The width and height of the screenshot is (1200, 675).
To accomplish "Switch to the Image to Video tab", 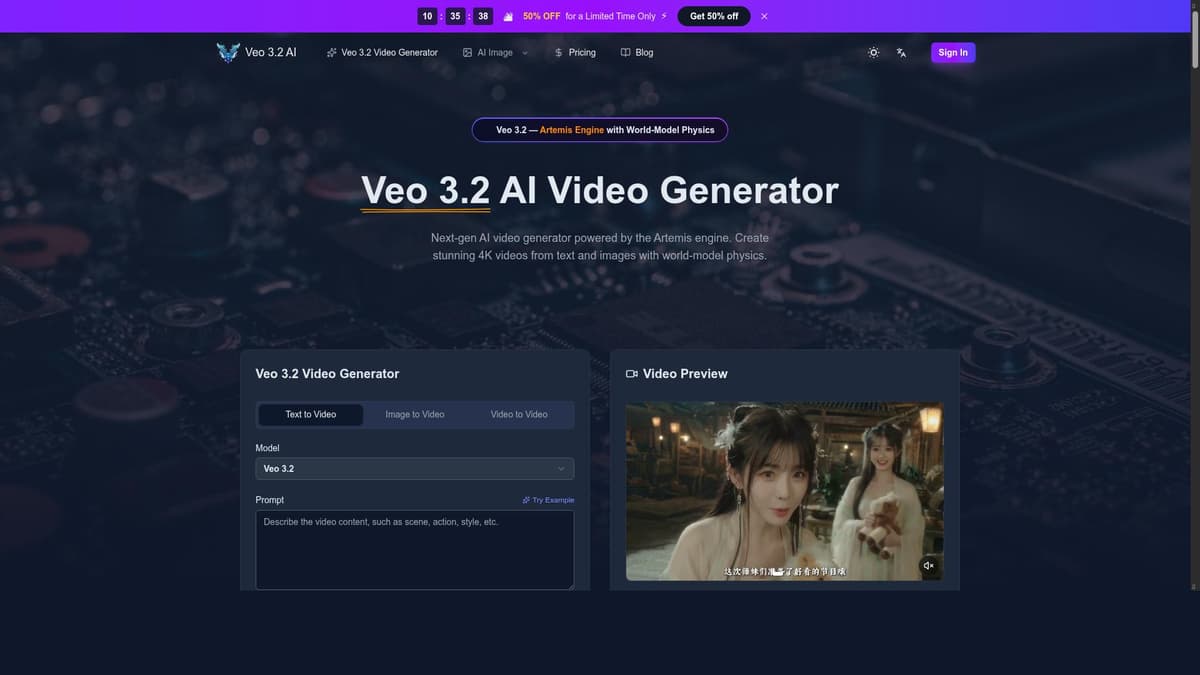I will 414,413.
